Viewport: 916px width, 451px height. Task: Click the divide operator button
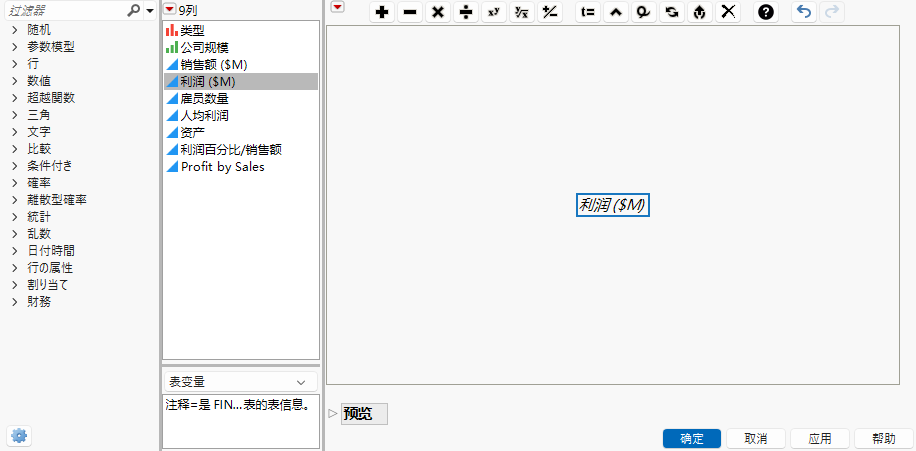click(466, 12)
